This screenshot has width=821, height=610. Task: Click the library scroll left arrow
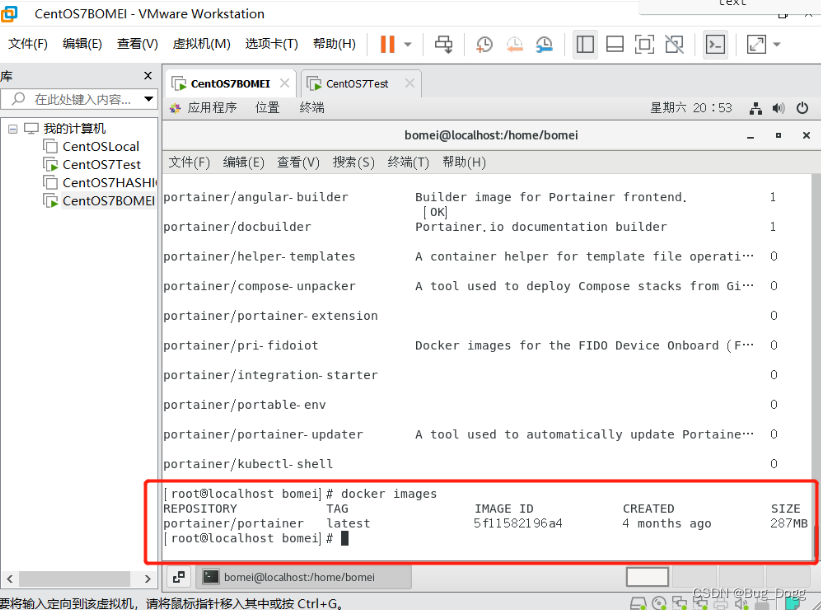click(9, 579)
